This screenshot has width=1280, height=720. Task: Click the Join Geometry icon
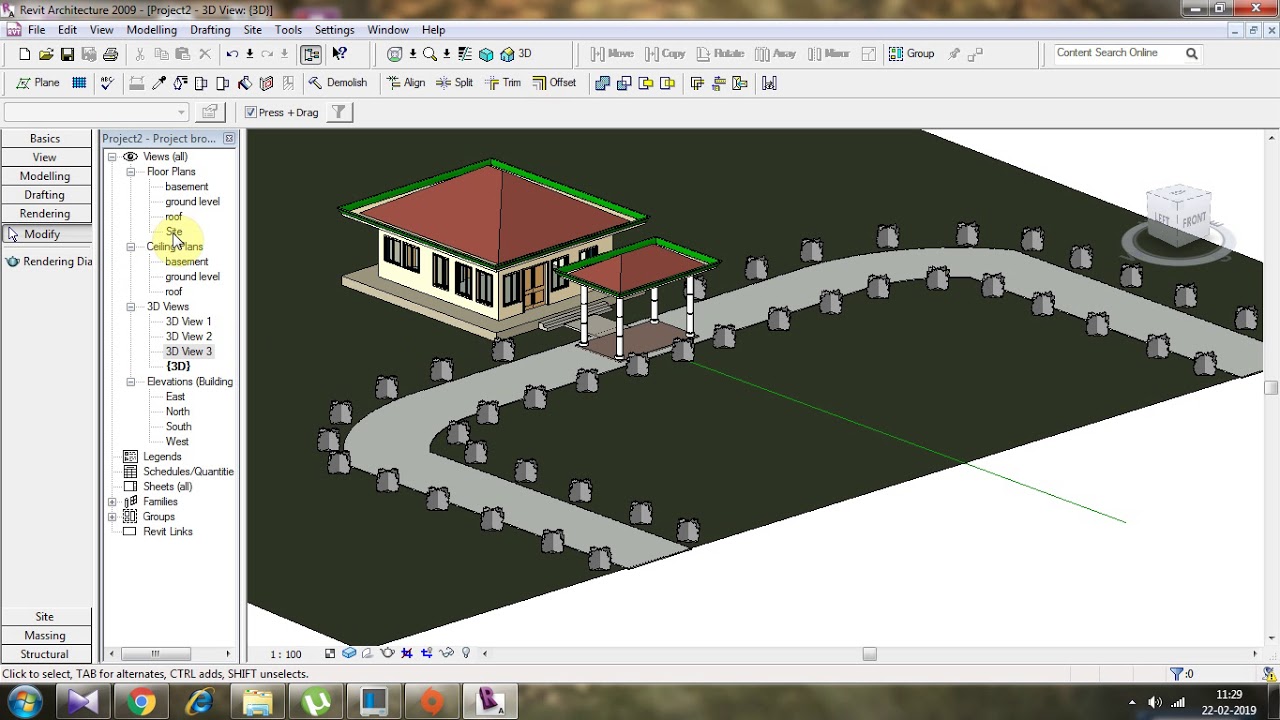(x=602, y=83)
